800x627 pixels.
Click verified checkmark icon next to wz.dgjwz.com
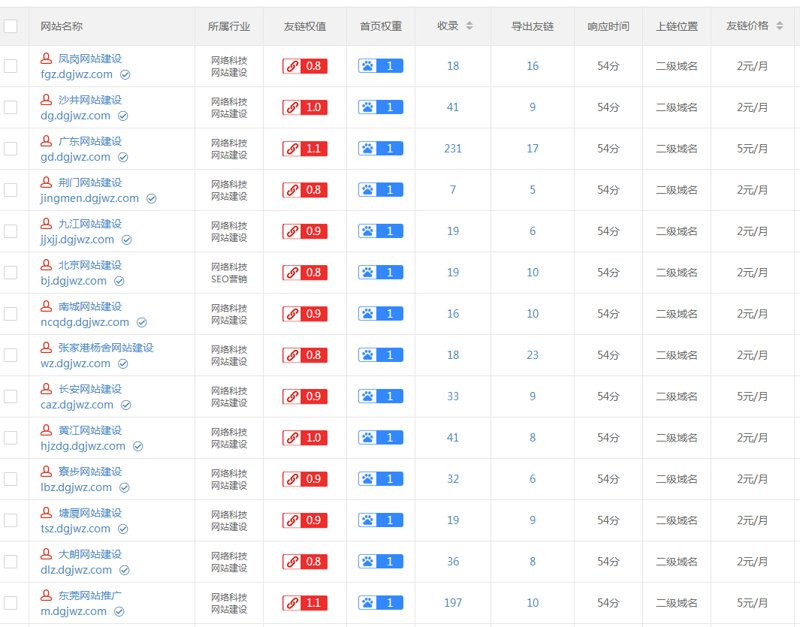(122, 364)
